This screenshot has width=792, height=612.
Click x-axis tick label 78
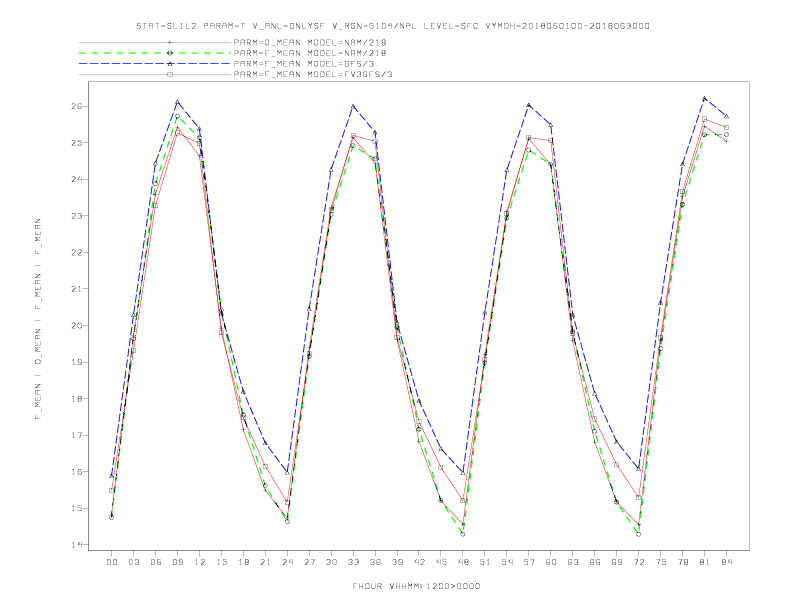[682, 562]
